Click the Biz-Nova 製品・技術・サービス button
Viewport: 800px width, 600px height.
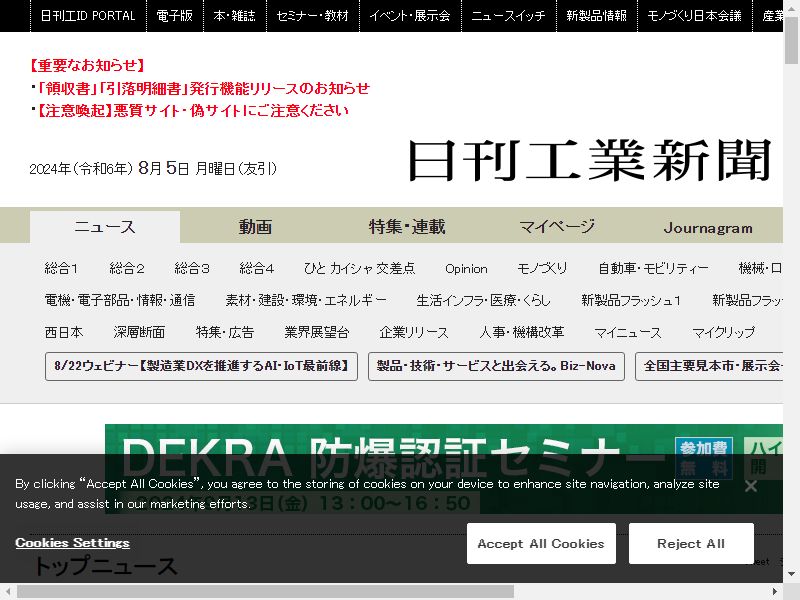(496, 366)
